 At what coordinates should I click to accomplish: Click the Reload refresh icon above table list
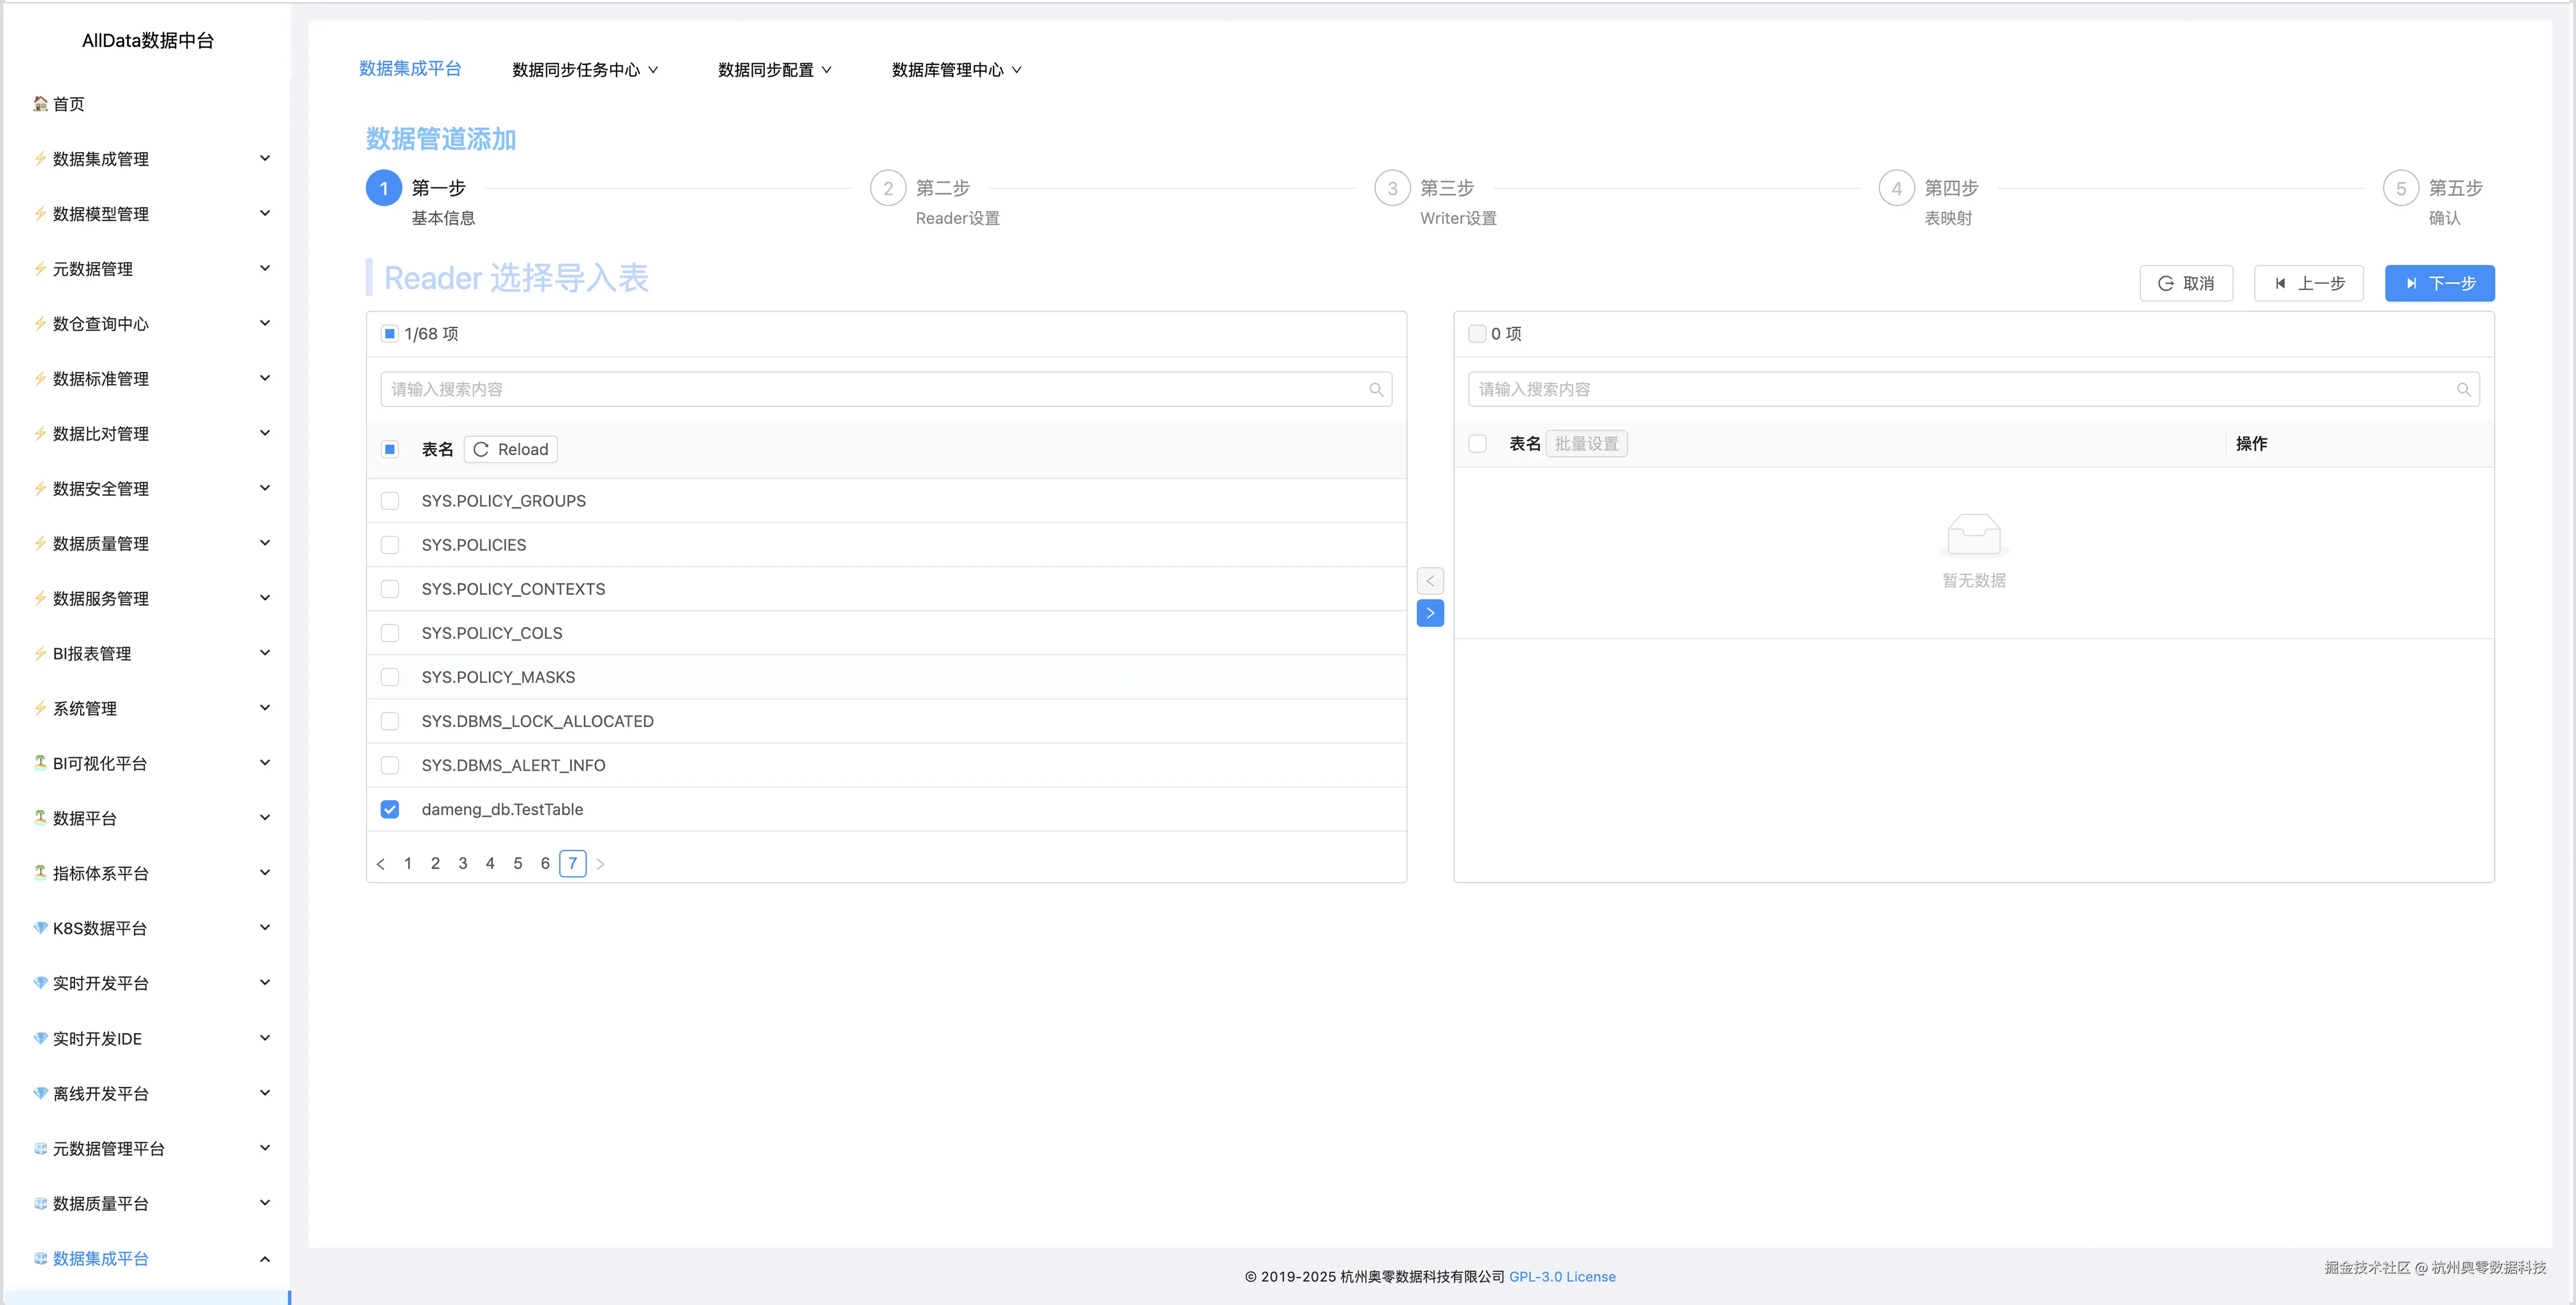pos(481,449)
